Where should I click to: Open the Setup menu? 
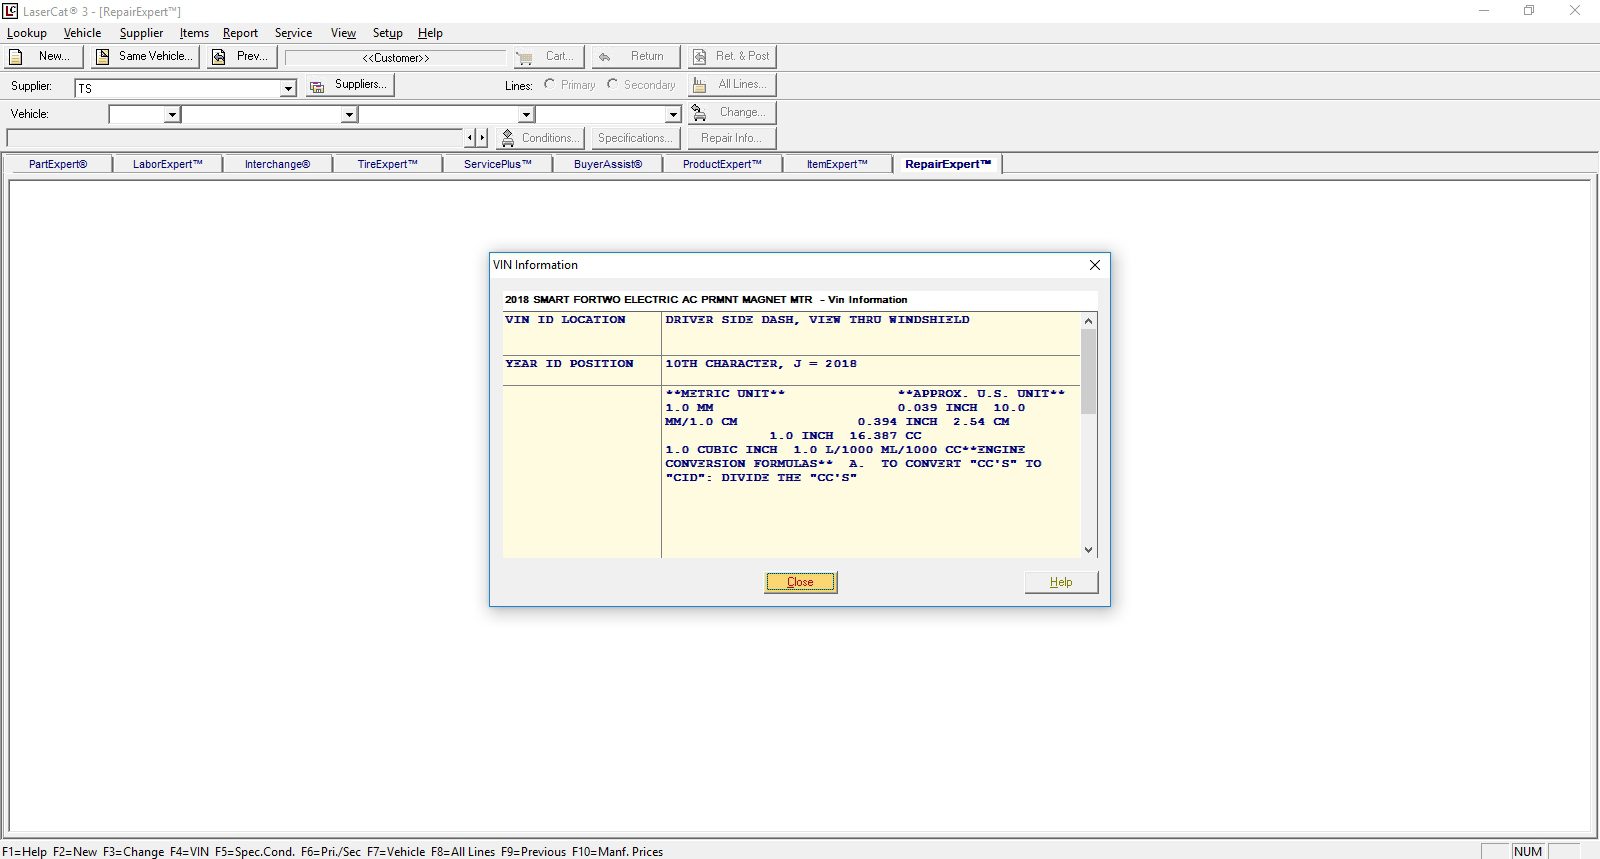point(387,33)
